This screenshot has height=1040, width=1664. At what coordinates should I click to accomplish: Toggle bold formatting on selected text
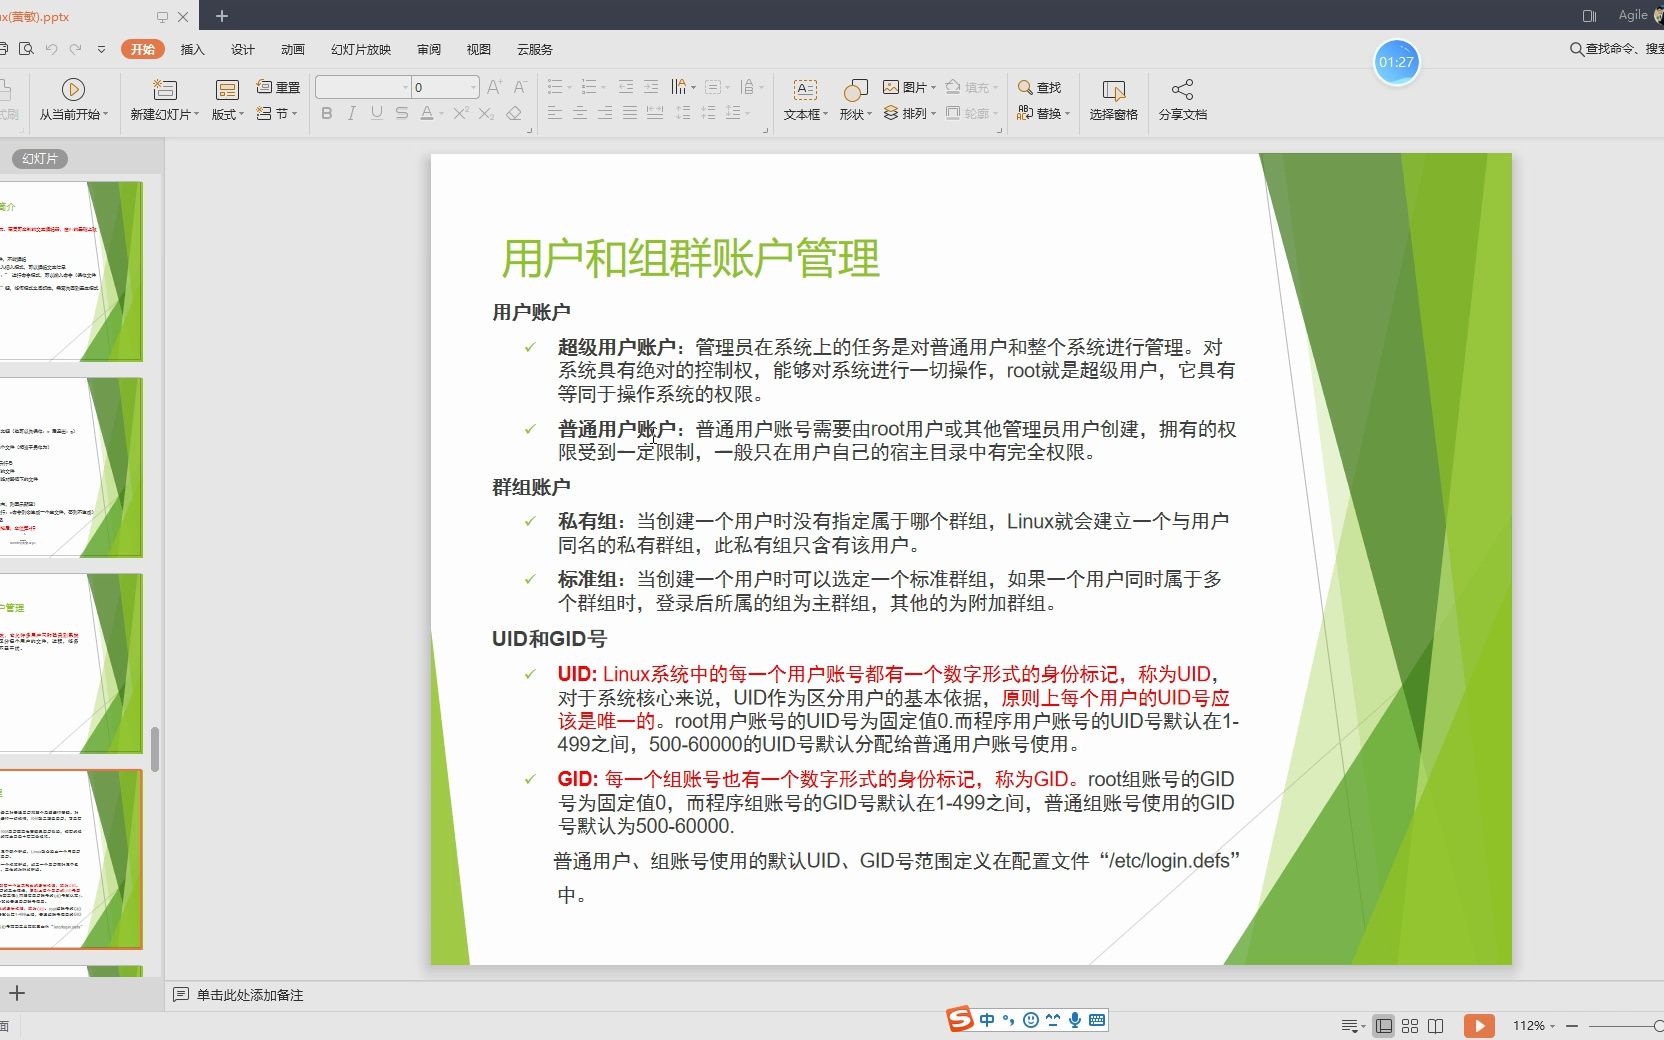[325, 113]
